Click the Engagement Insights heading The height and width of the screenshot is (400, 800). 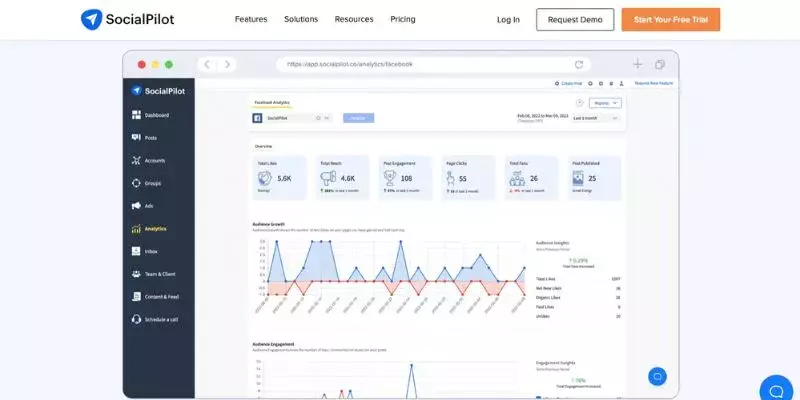pos(554,363)
